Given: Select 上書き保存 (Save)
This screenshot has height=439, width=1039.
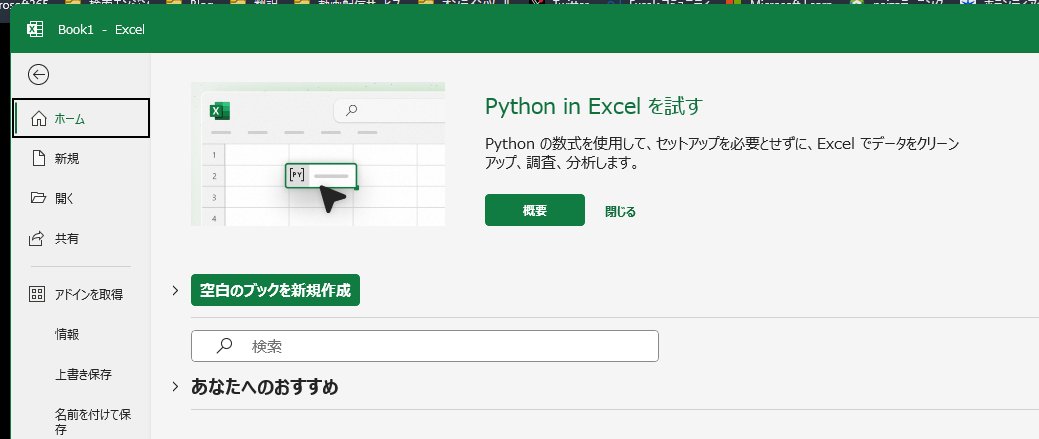Looking at the screenshot, I should 81,375.
